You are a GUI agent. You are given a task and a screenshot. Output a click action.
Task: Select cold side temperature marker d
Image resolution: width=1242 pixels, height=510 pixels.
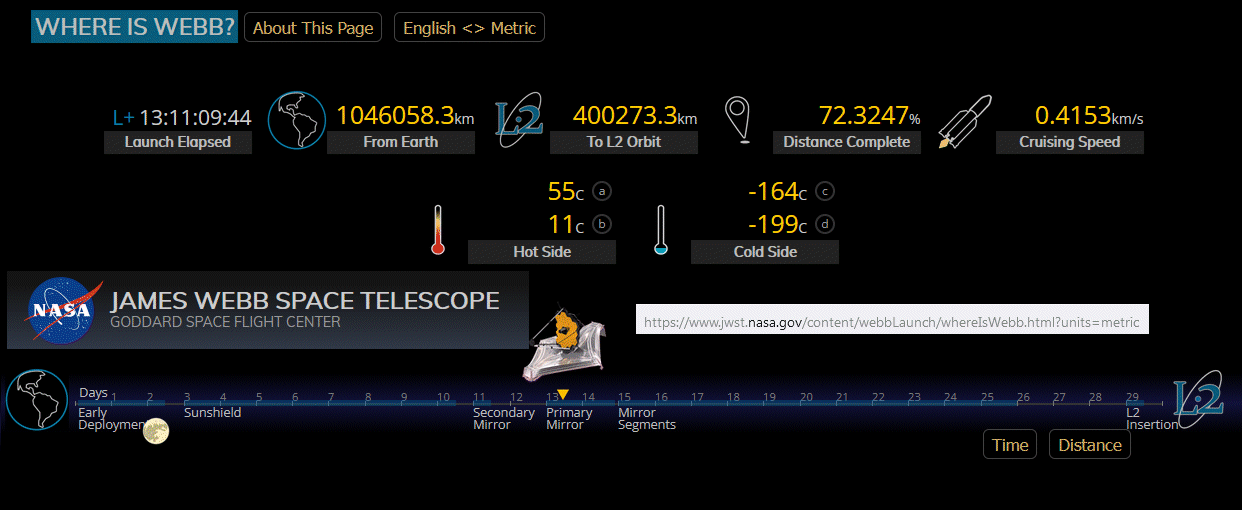click(x=824, y=224)
